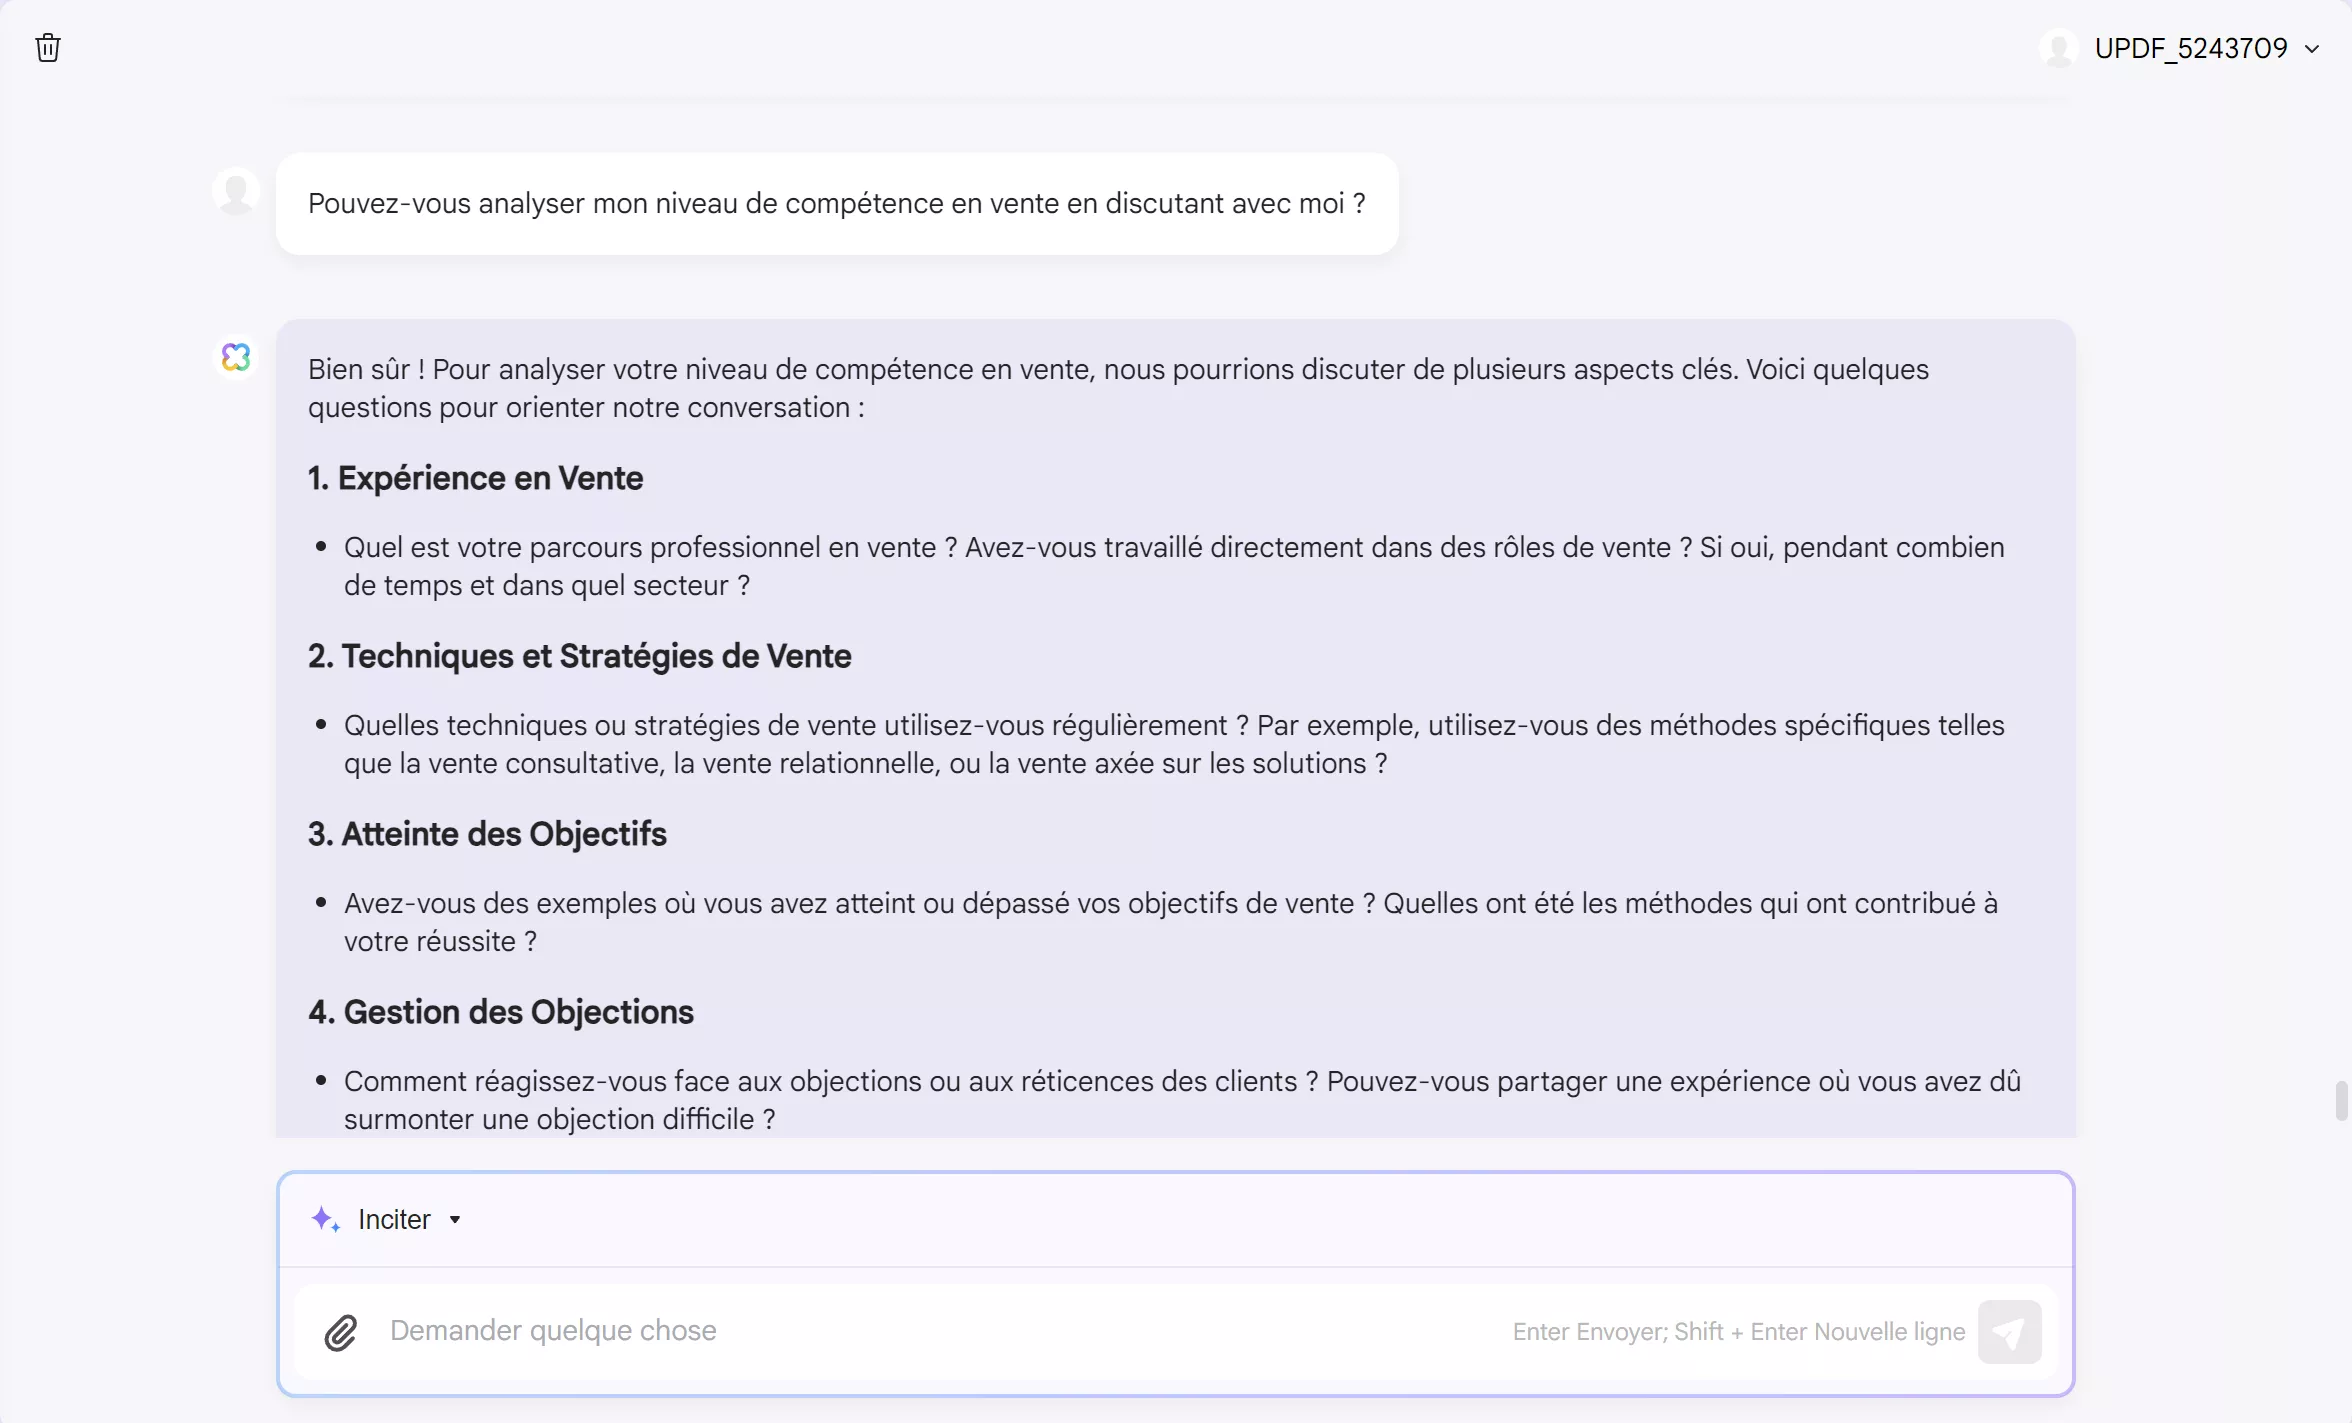Screen dimensions: 2352x1423
Task: Attach a file with the paperclip icon
Action: click(x=340, y=1331)
